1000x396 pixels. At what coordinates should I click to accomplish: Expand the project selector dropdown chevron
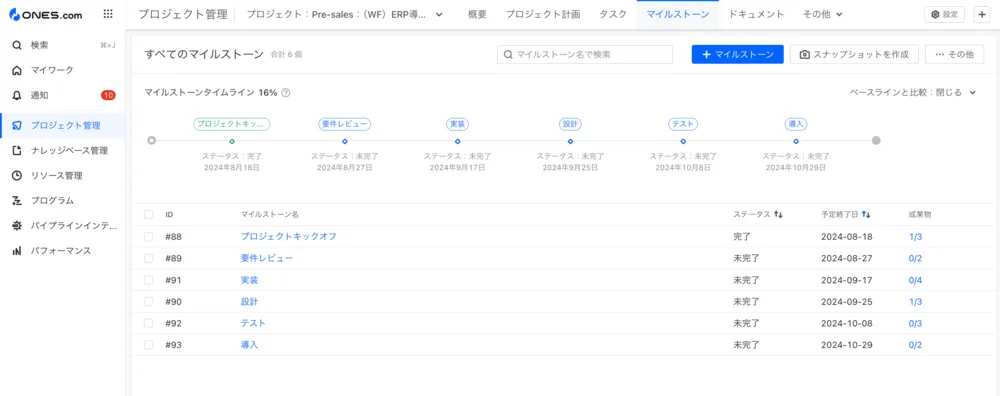pyautogui.click(x=439, y=15)
